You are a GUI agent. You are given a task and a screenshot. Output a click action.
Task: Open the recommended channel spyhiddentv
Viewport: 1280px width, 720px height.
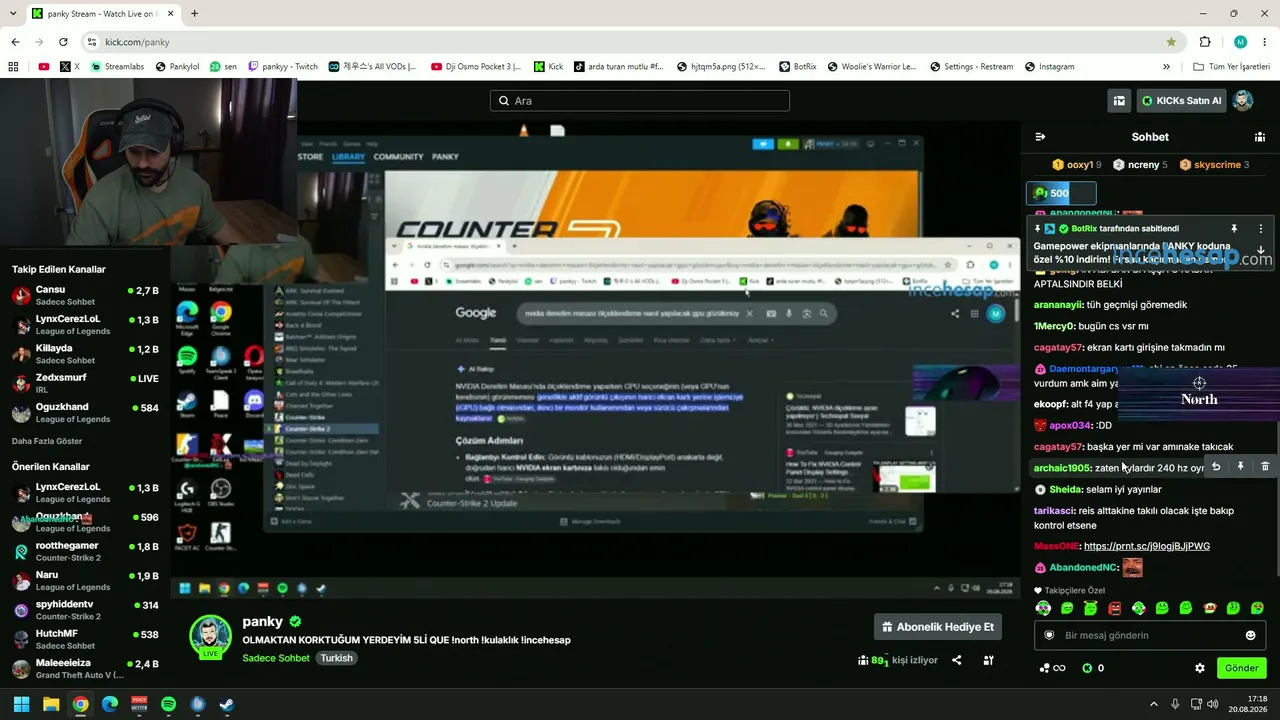(84, 610)
